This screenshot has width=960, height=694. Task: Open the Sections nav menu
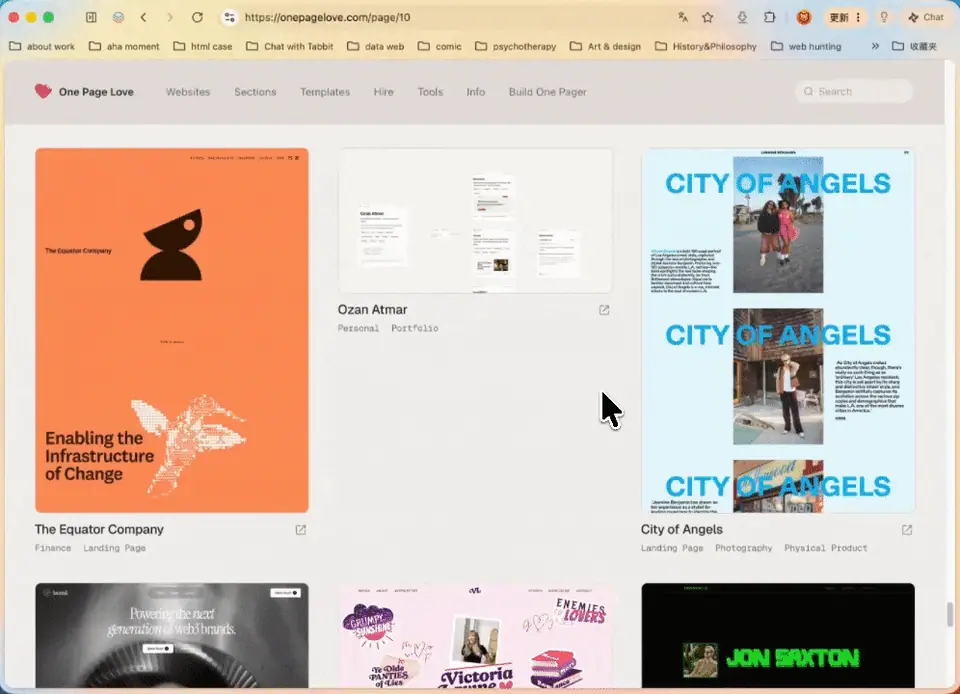click(255, 92)
